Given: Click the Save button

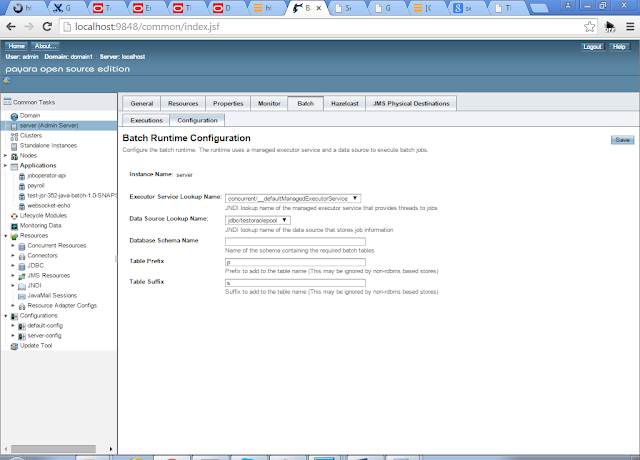Looking at the screenshot, I should coord(622,140).
